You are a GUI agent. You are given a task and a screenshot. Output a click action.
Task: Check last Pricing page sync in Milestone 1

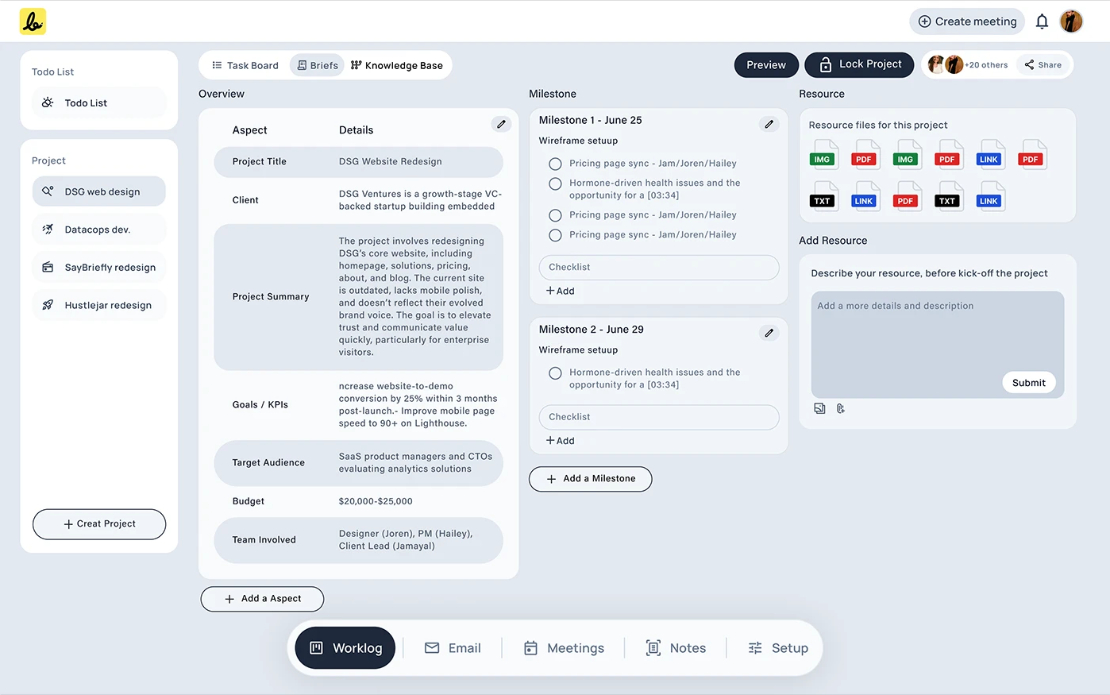click(x=555, y=235)
